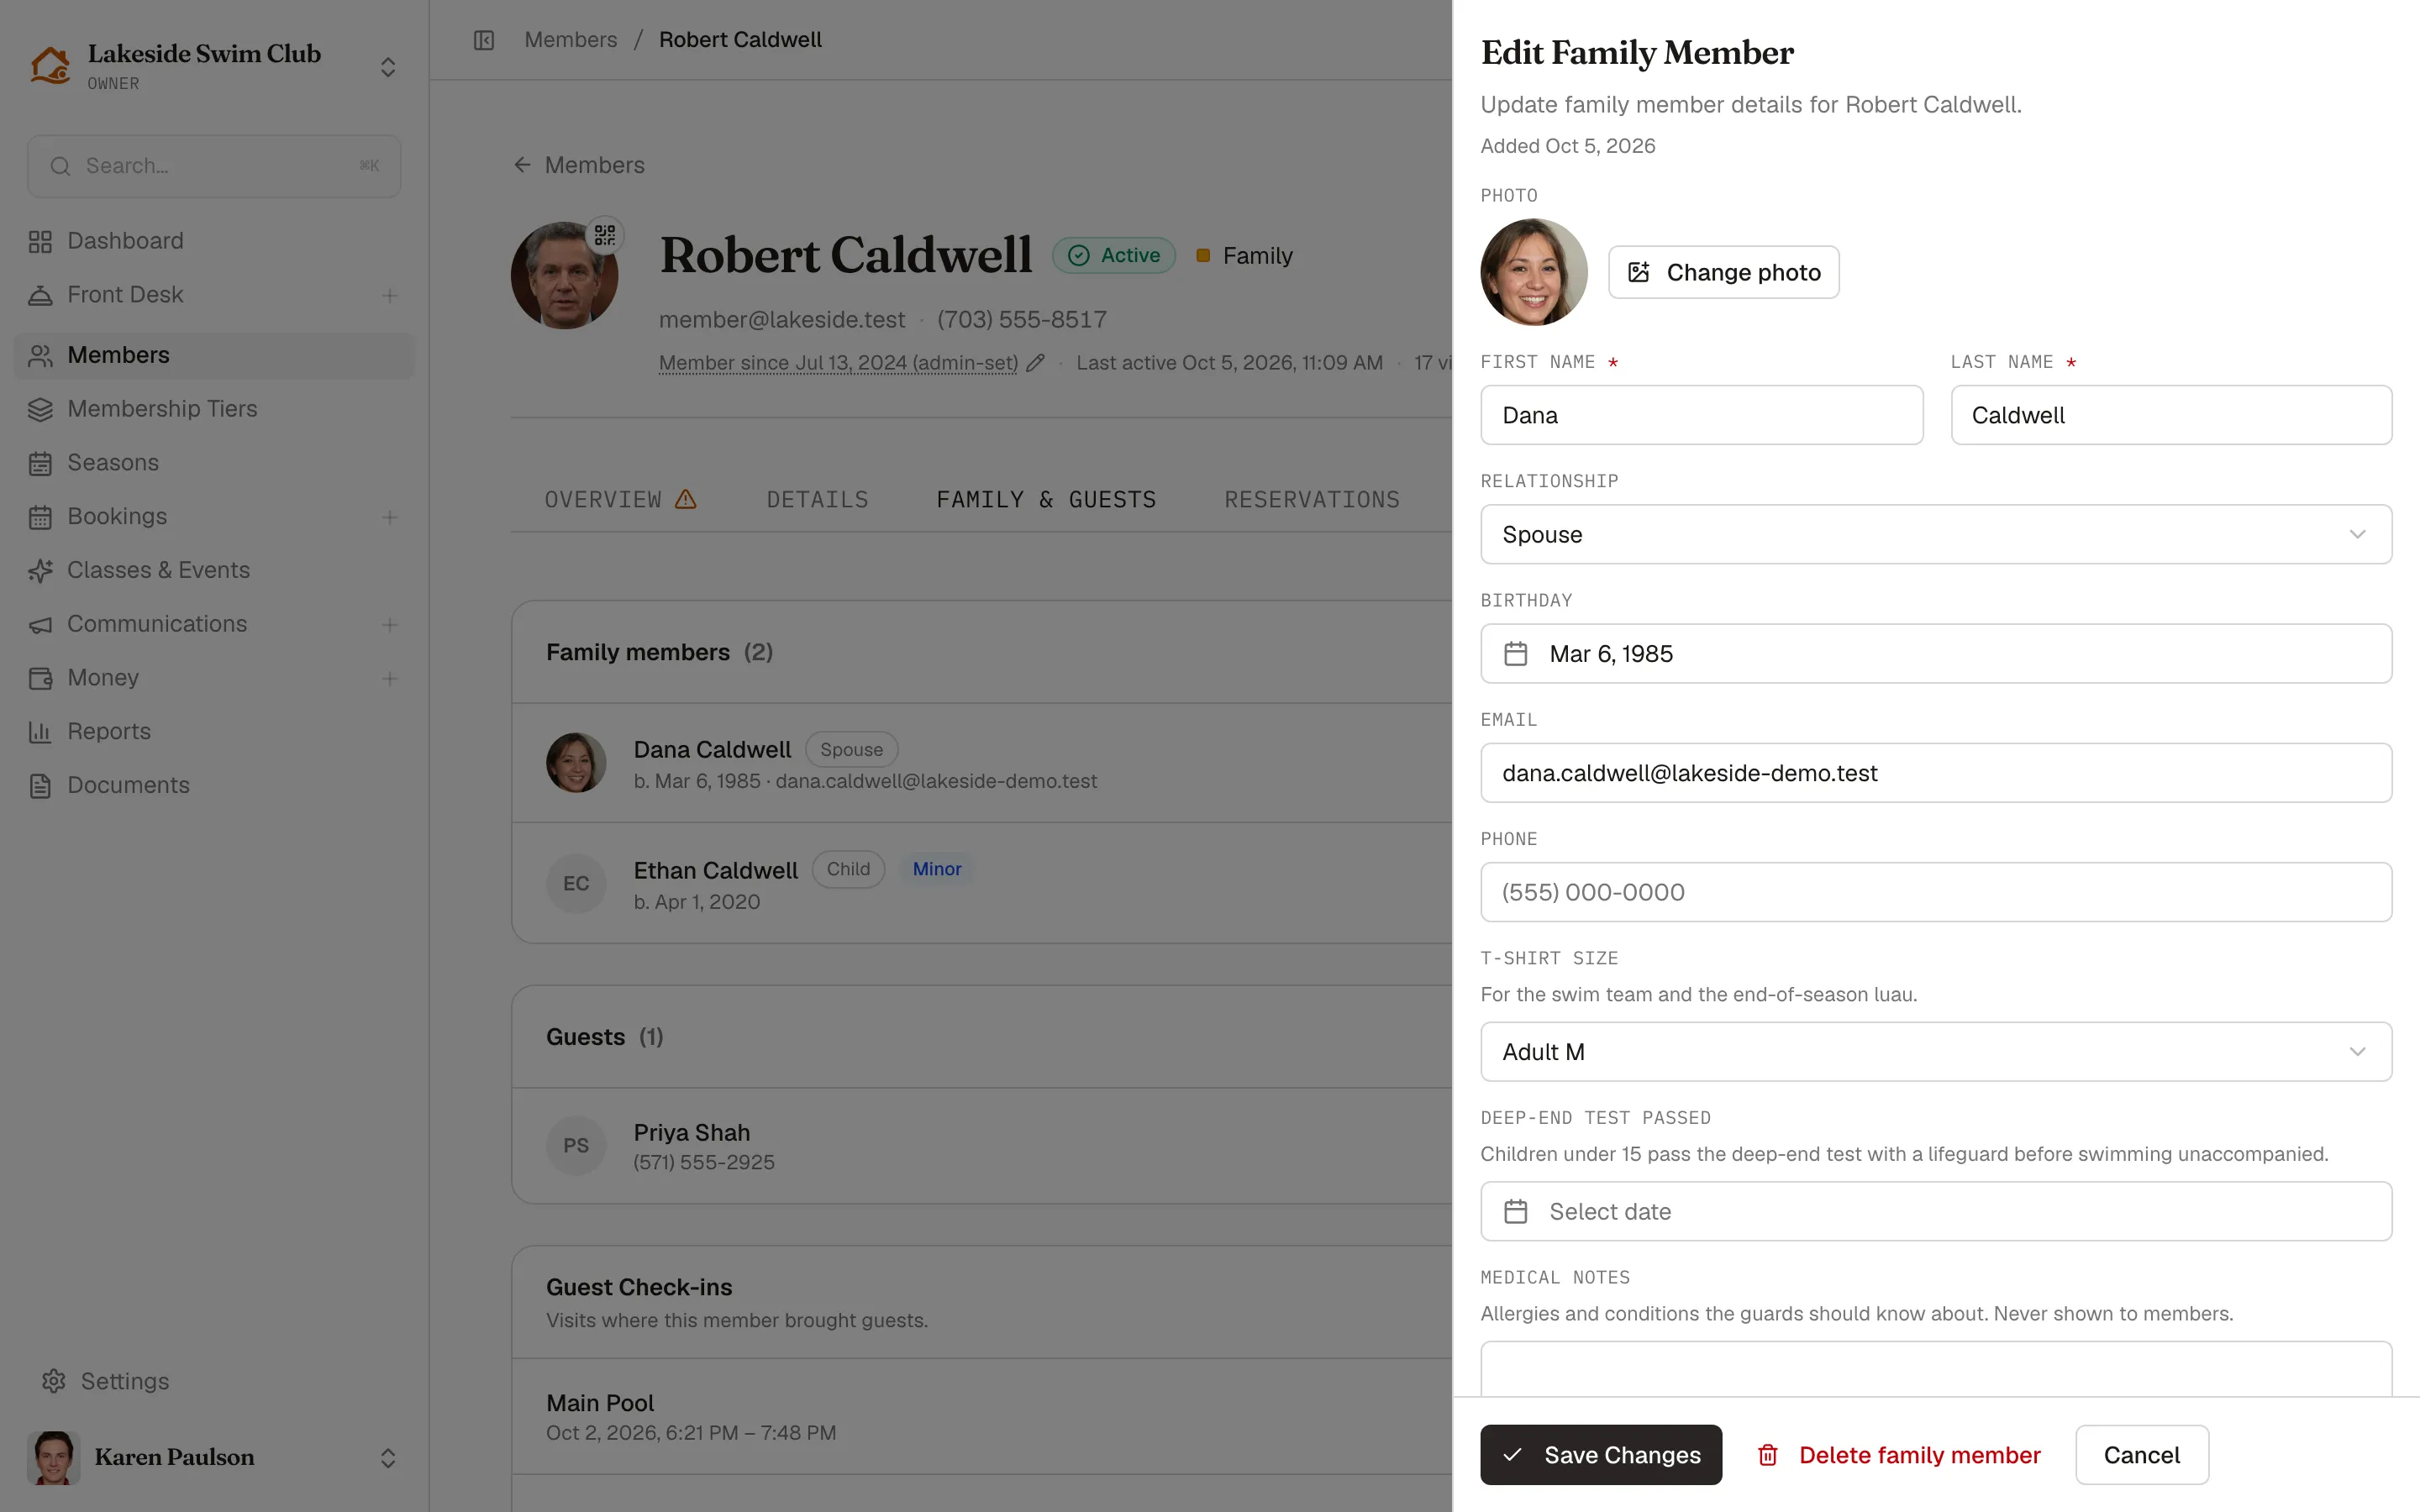Viewport: 2420px width, 1512px height.
Task: Click the plus icon beside Bookings
Action: point(390,517)
